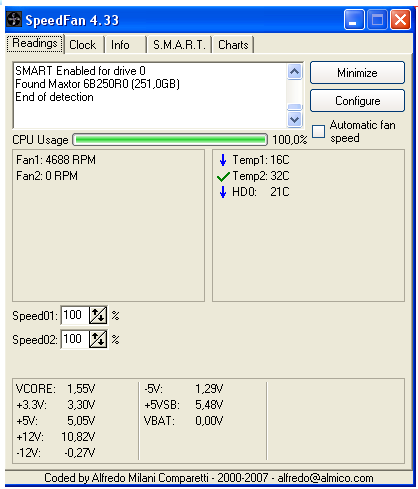Click the alfredo@almico.com status bar text
Viewport: 418px width, 489px height.
click(325, 478)
